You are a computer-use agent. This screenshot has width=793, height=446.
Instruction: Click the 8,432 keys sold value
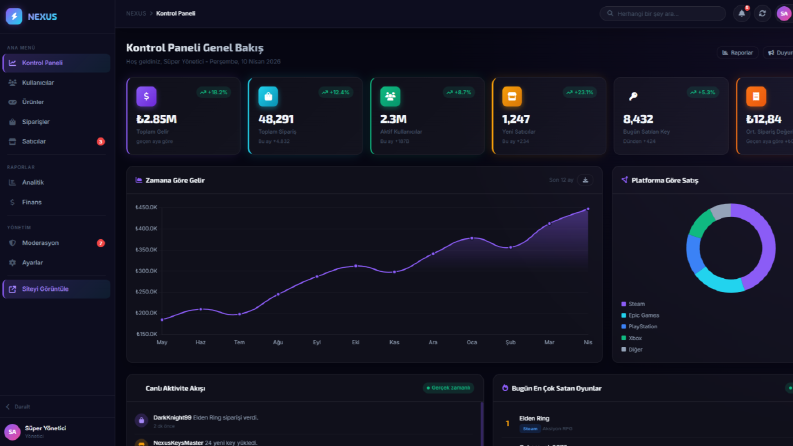click(638, 119)
